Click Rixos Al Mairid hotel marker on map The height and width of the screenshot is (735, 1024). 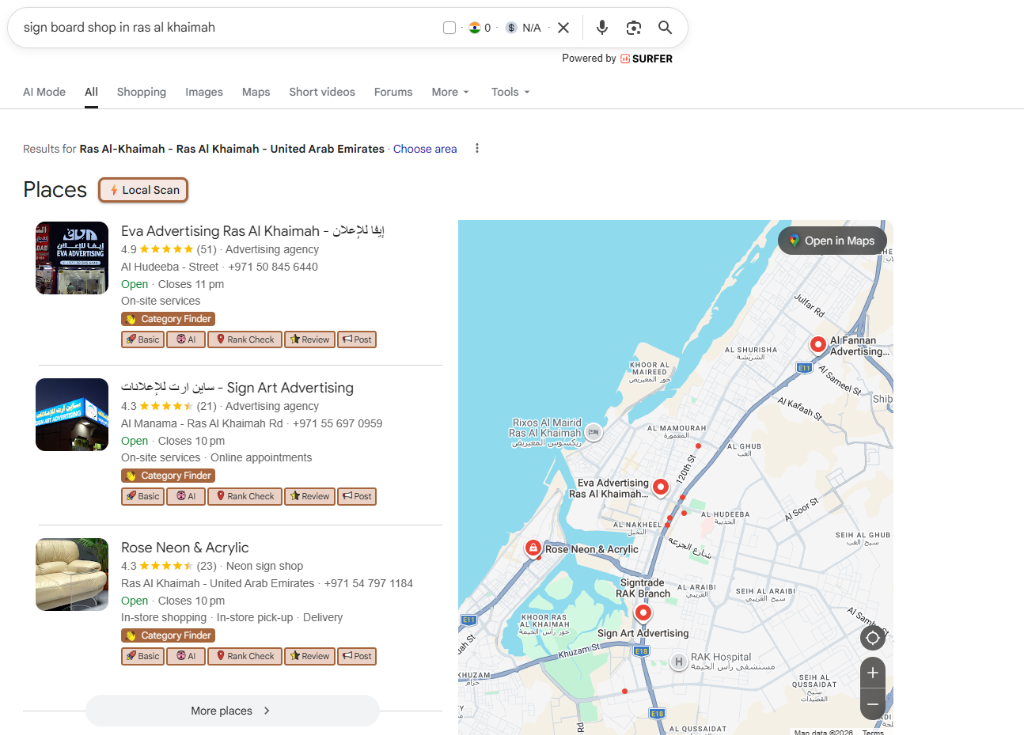(x=594, y=432)
